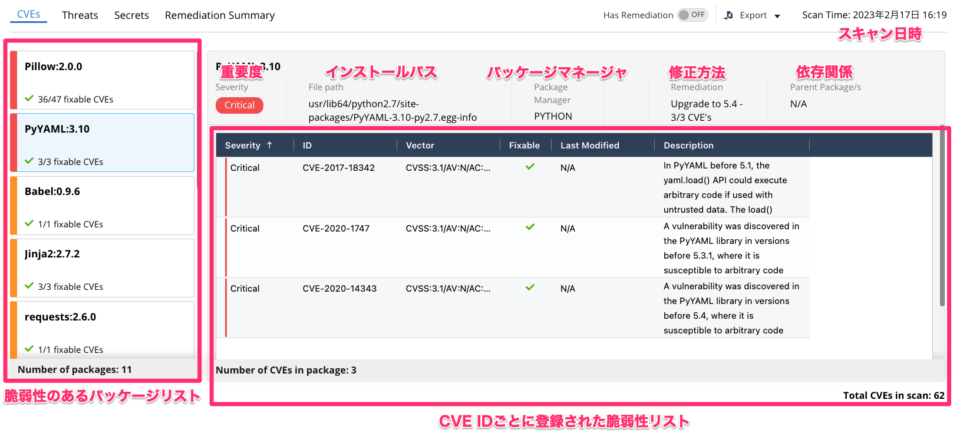Switch to the CVEs tab
This screenshot has width=960, height=433.
point(29,15)
